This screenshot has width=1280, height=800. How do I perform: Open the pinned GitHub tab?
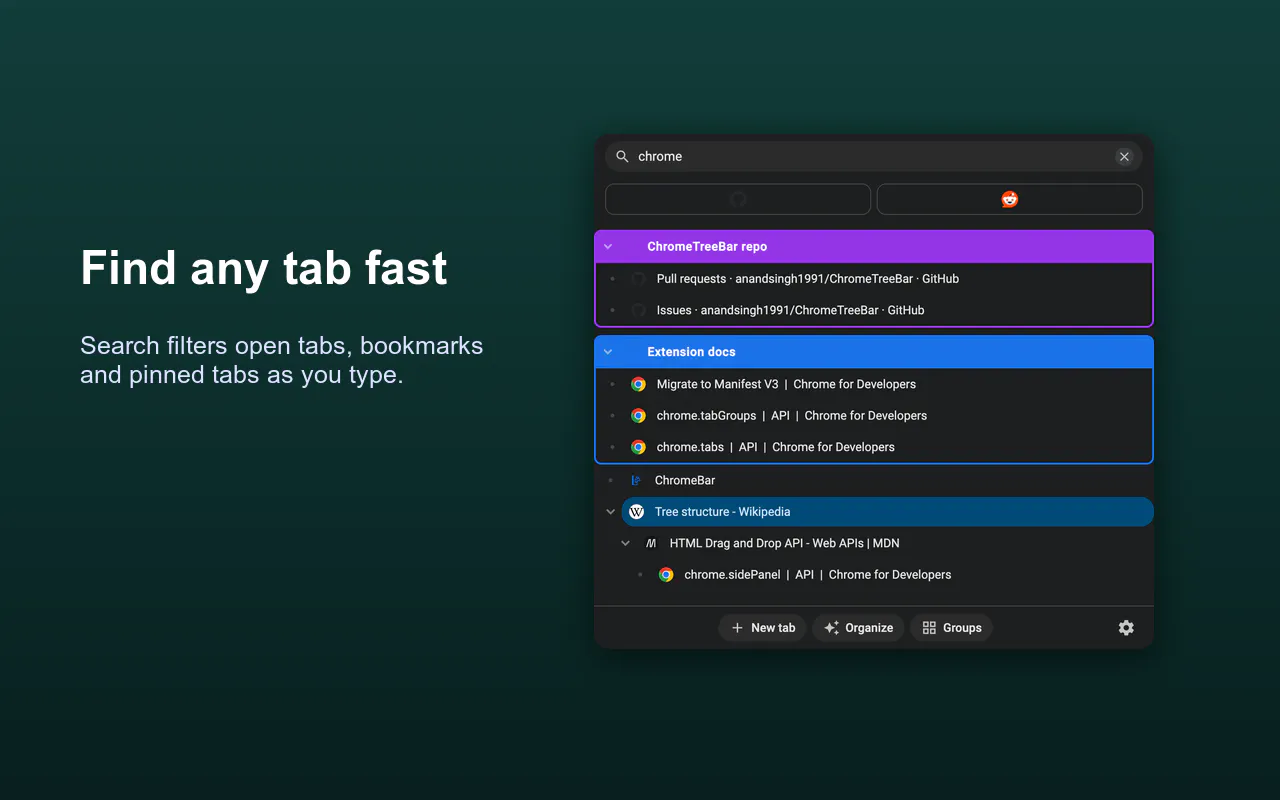pos(738,199)
